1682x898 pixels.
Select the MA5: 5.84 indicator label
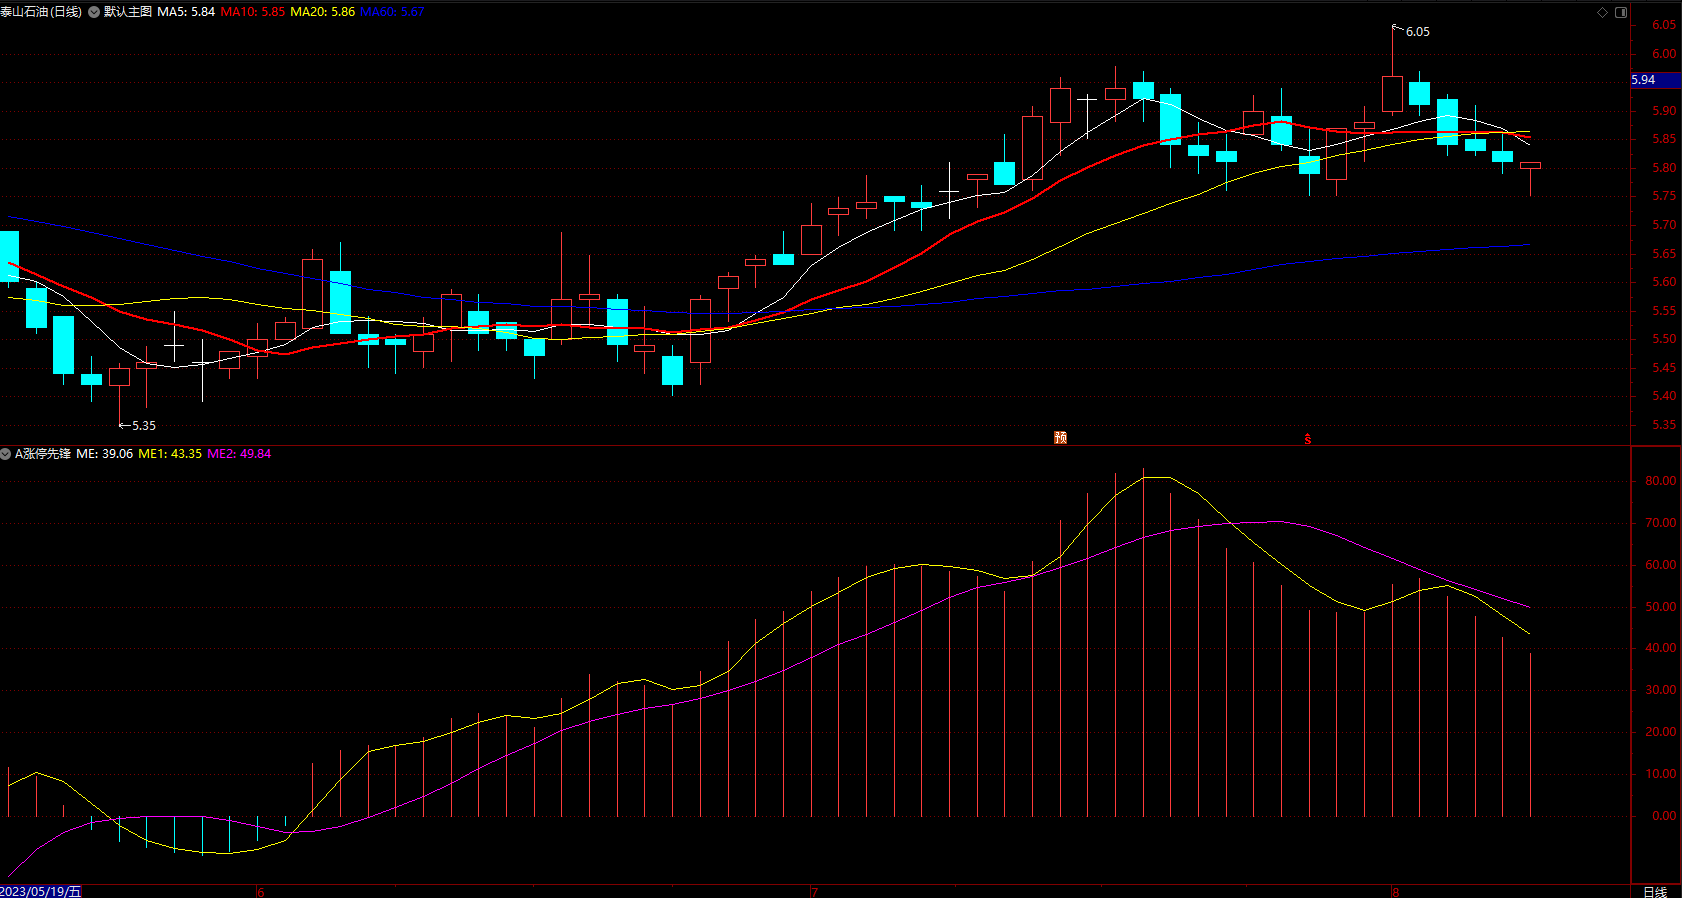click(186, 12)
